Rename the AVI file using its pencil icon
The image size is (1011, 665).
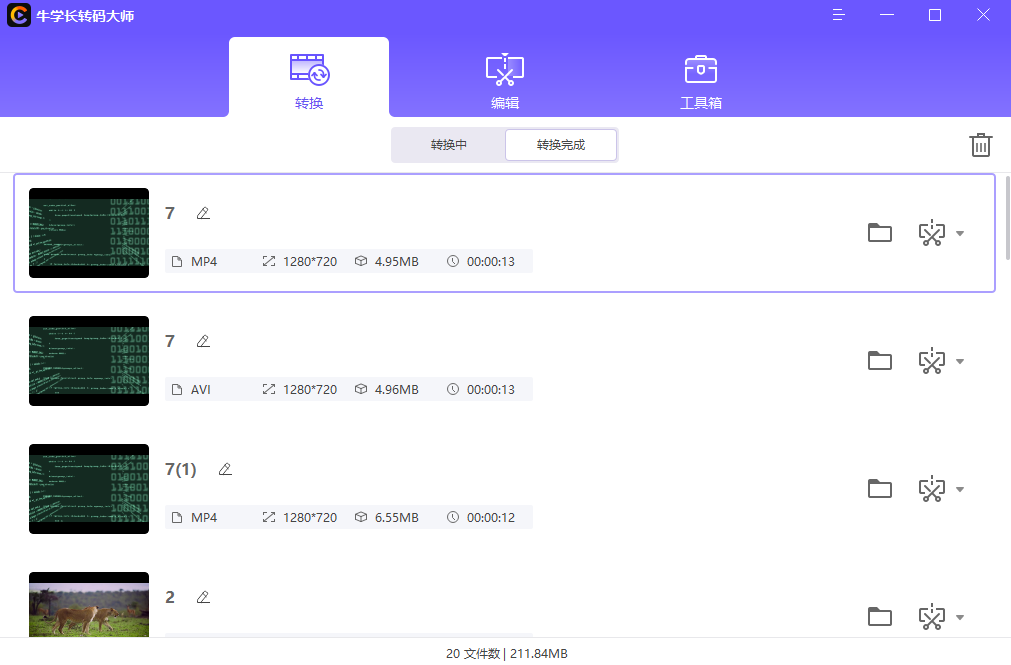point(203,341)
